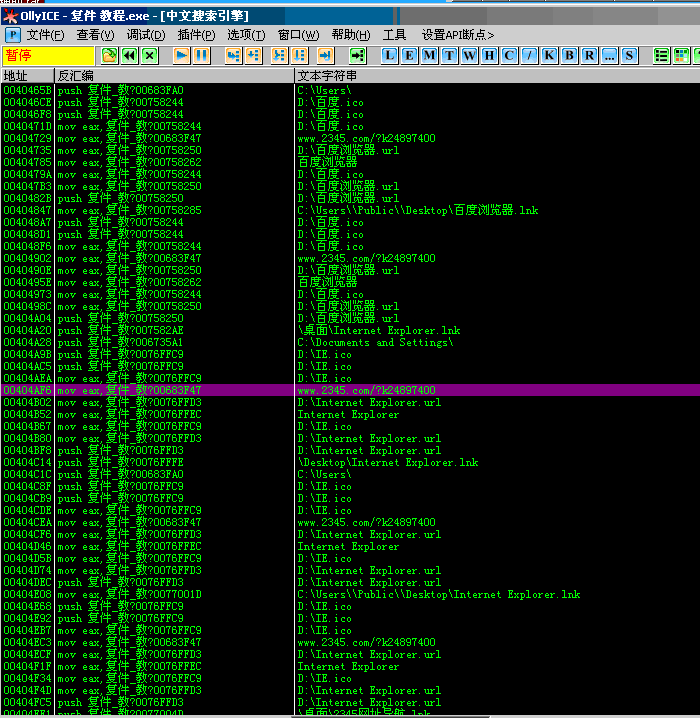Select the row at address 00404F1F
This screenshot has height=718, width=700.
coord(350,666)
